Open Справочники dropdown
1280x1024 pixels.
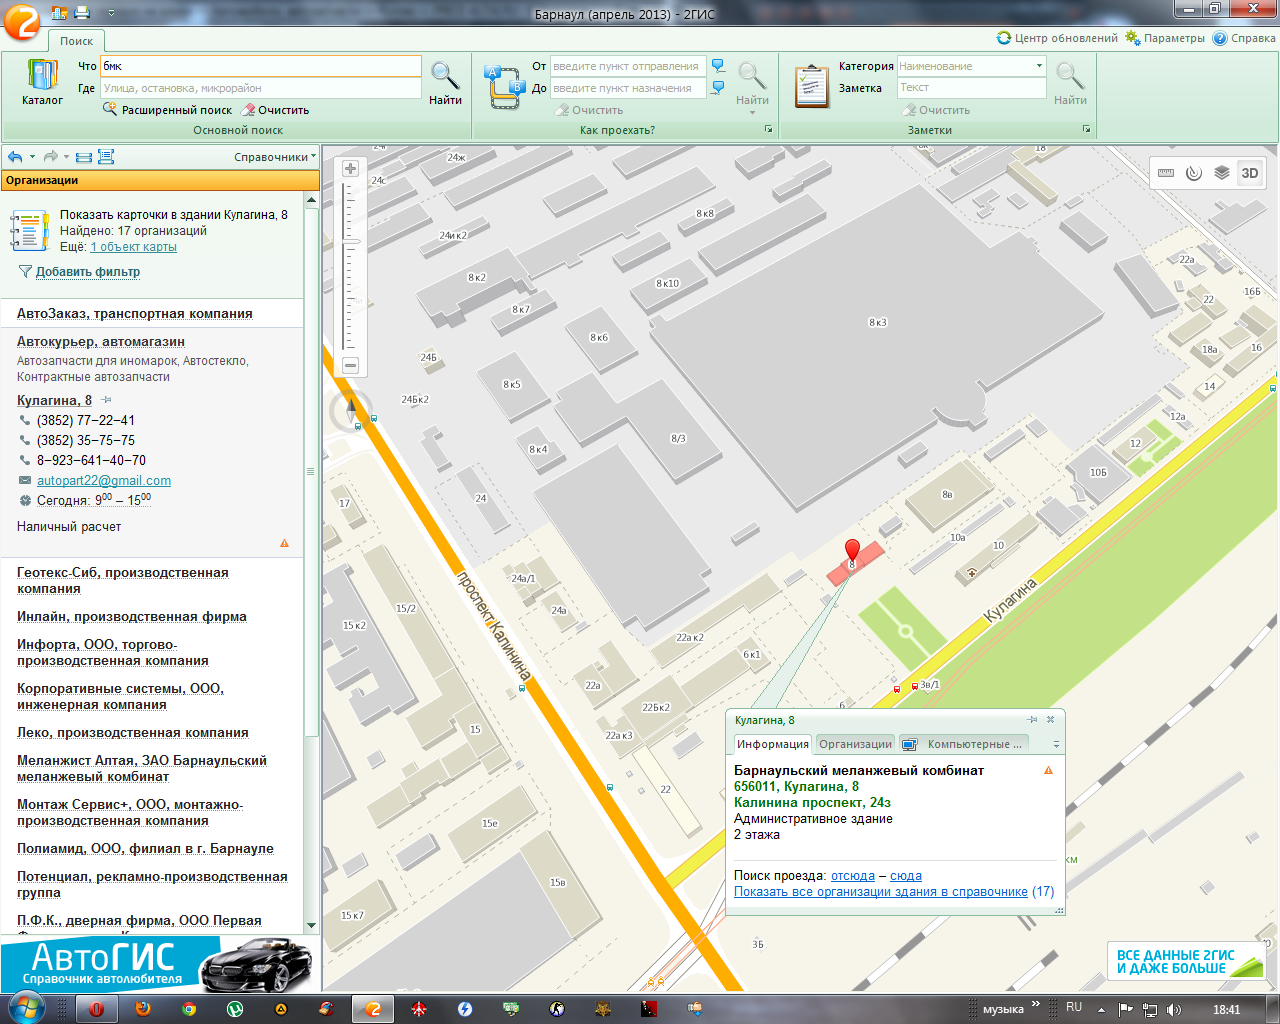[275, 157]
